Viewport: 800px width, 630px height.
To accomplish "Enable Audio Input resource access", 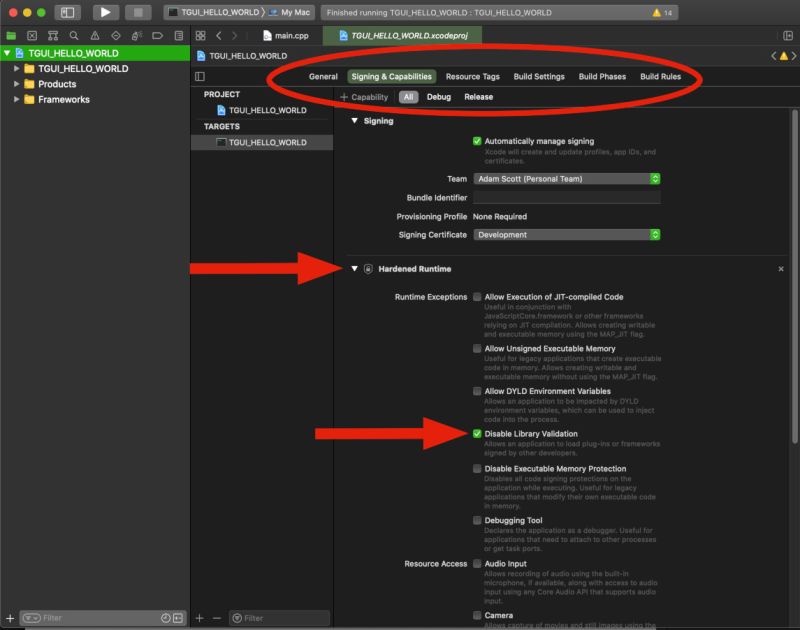I will [x=477, y=563].
